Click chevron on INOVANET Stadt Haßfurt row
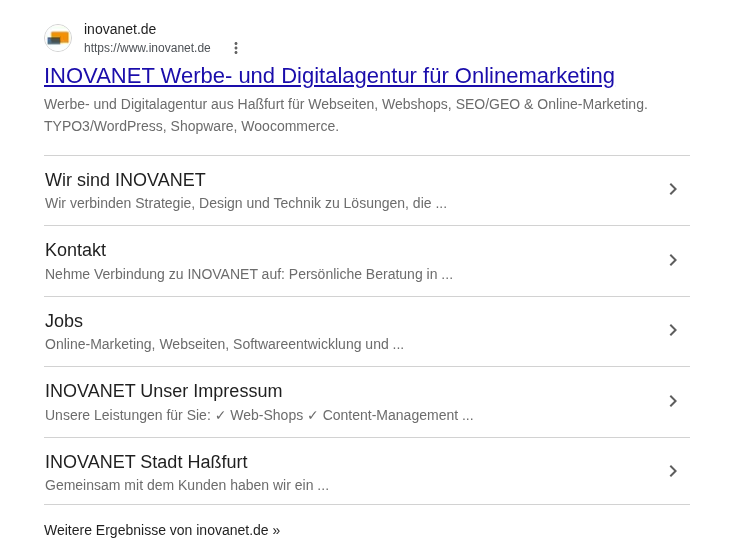The width and height of the screenshot is (737, 555). click(x=673, y=471)
